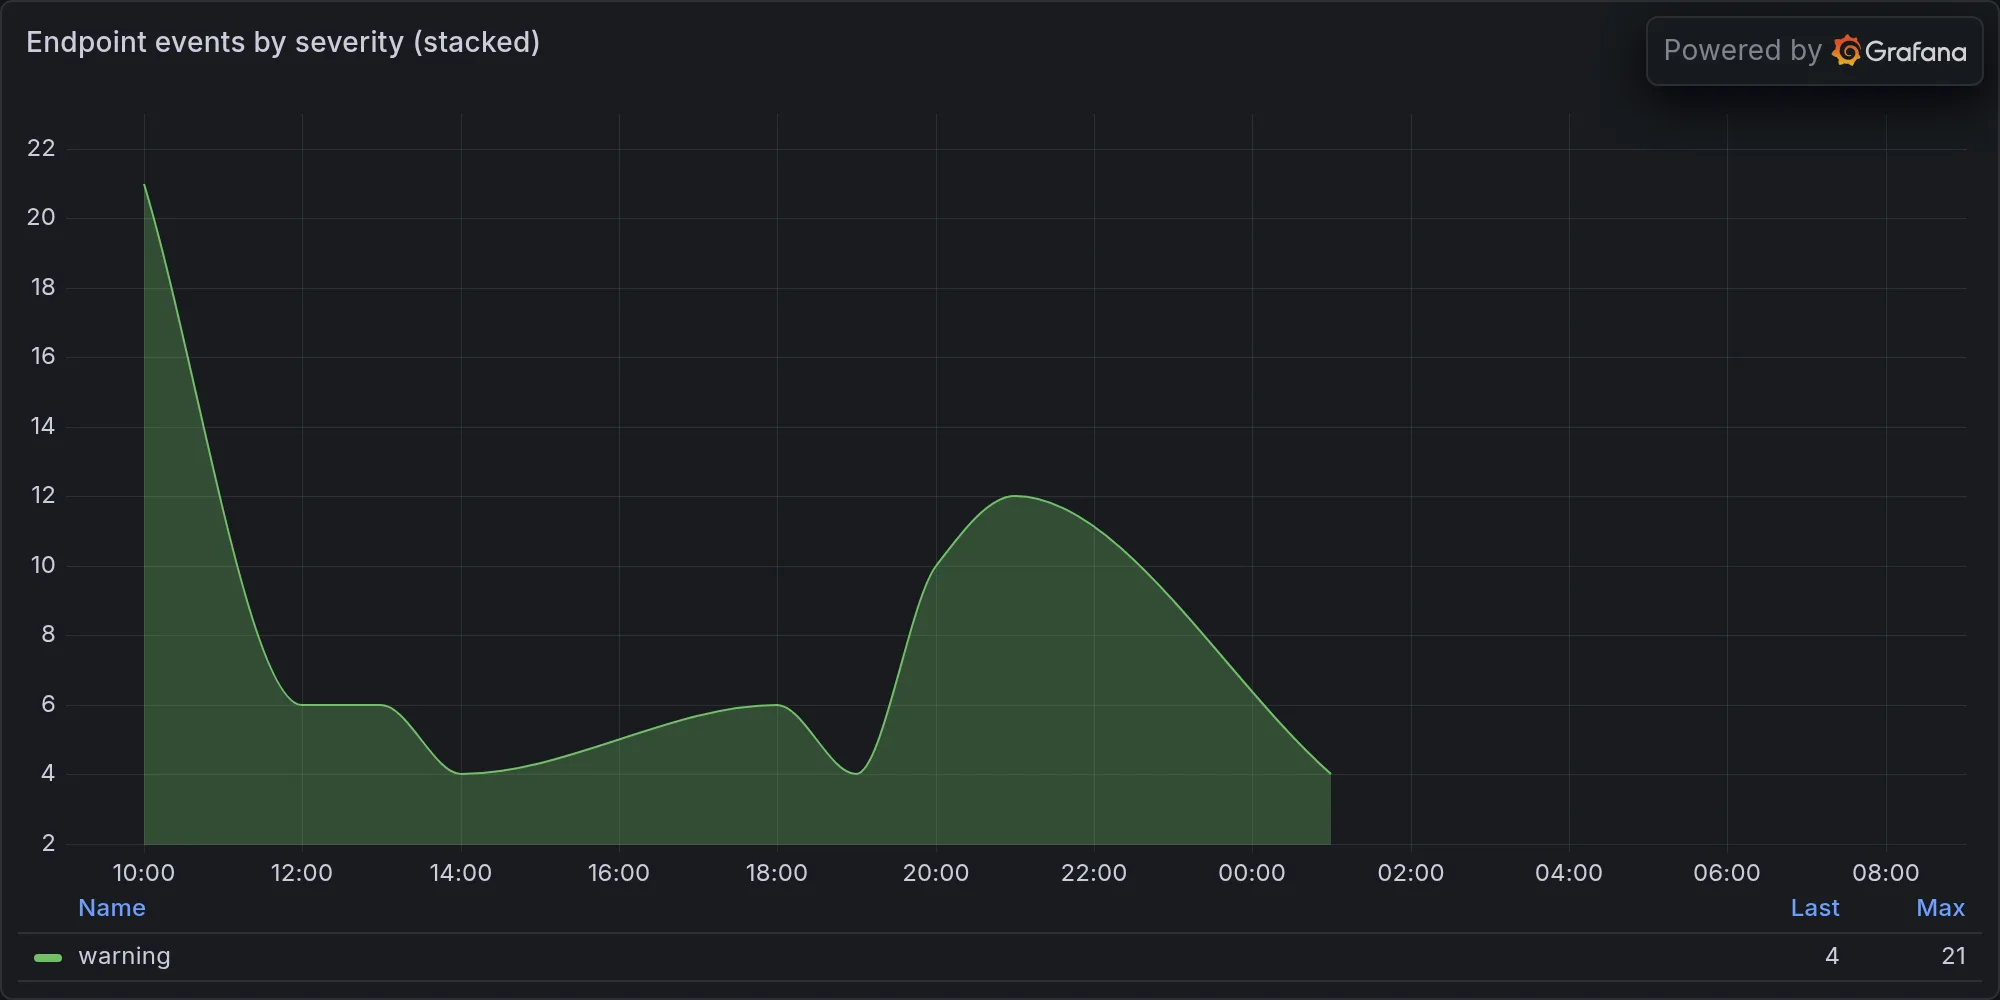Click the green warning color swatch

(x=48, y=958)
